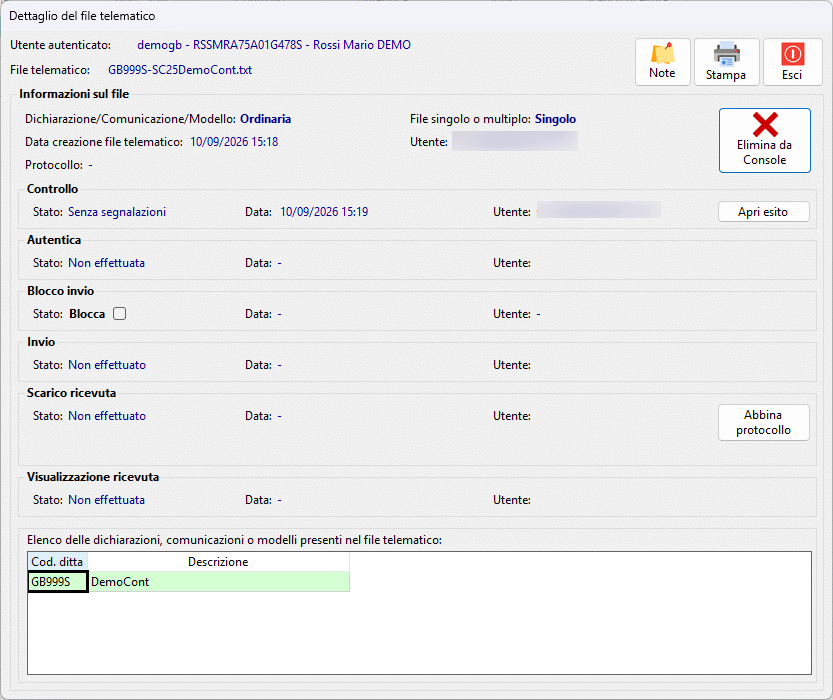Open the Apri esito result
This screenshot has width=833, height=700.
(x=763, y=212)
